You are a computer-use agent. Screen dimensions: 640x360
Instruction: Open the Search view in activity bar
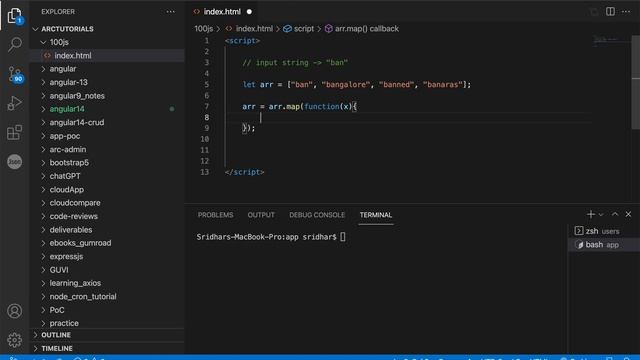click(x=15, y=44)
